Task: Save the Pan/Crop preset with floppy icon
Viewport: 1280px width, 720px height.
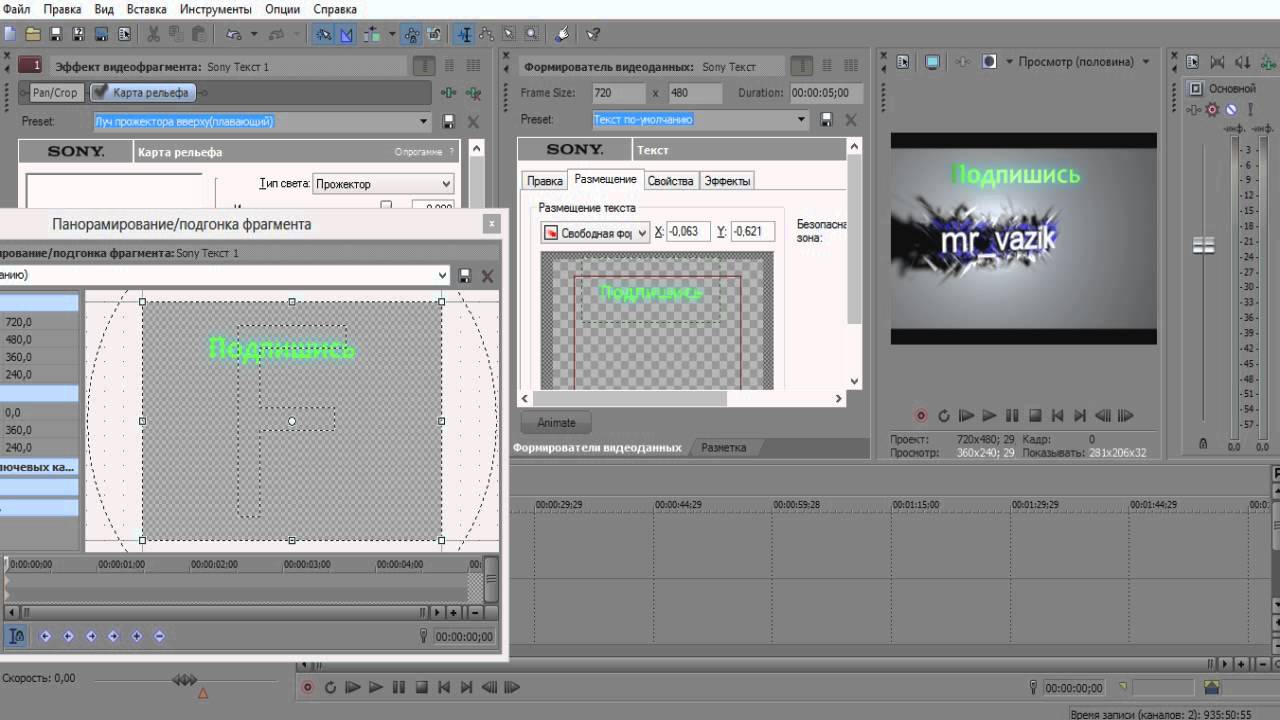Action: (x=464, y=275)
